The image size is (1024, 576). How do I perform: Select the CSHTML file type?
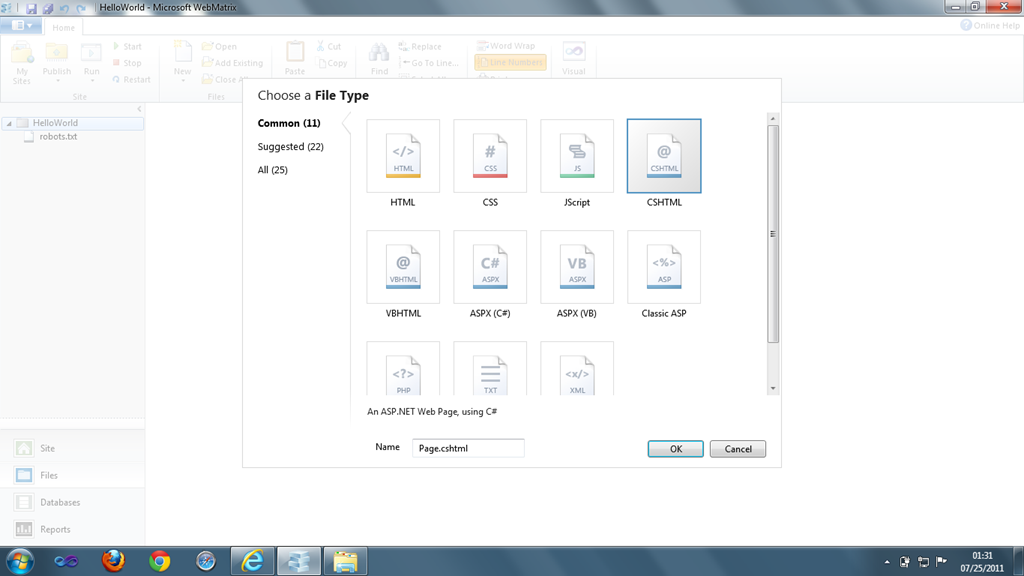click(664, 156)
